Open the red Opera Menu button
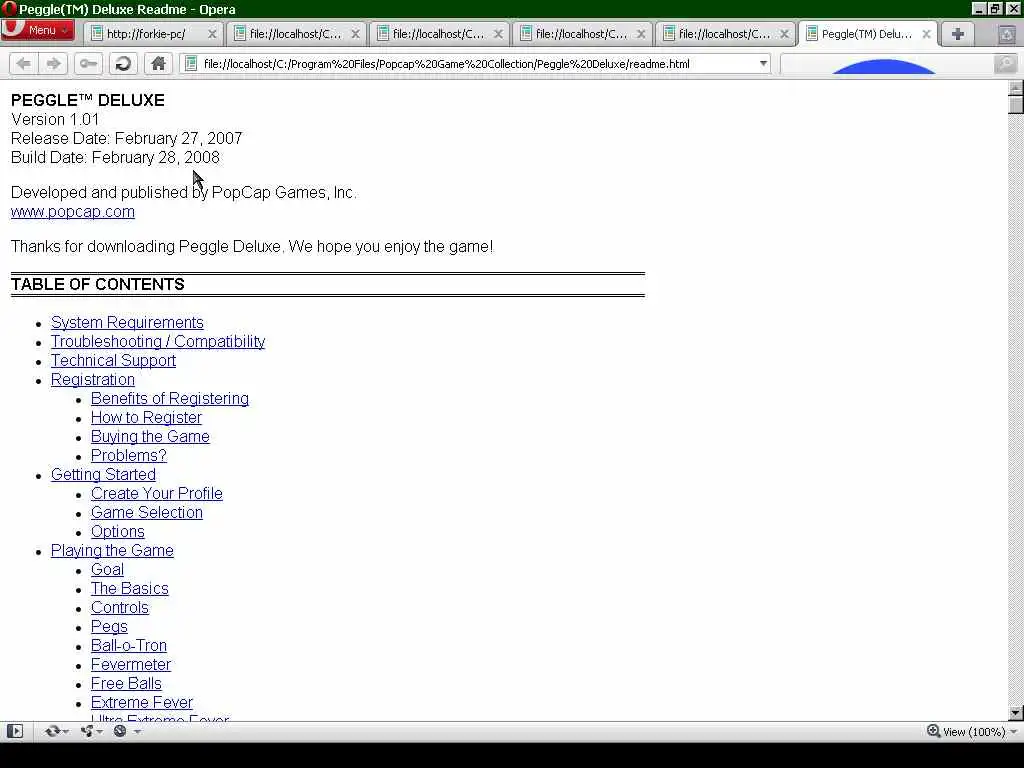The image size is (1024, 768). [x=37, y=31]
